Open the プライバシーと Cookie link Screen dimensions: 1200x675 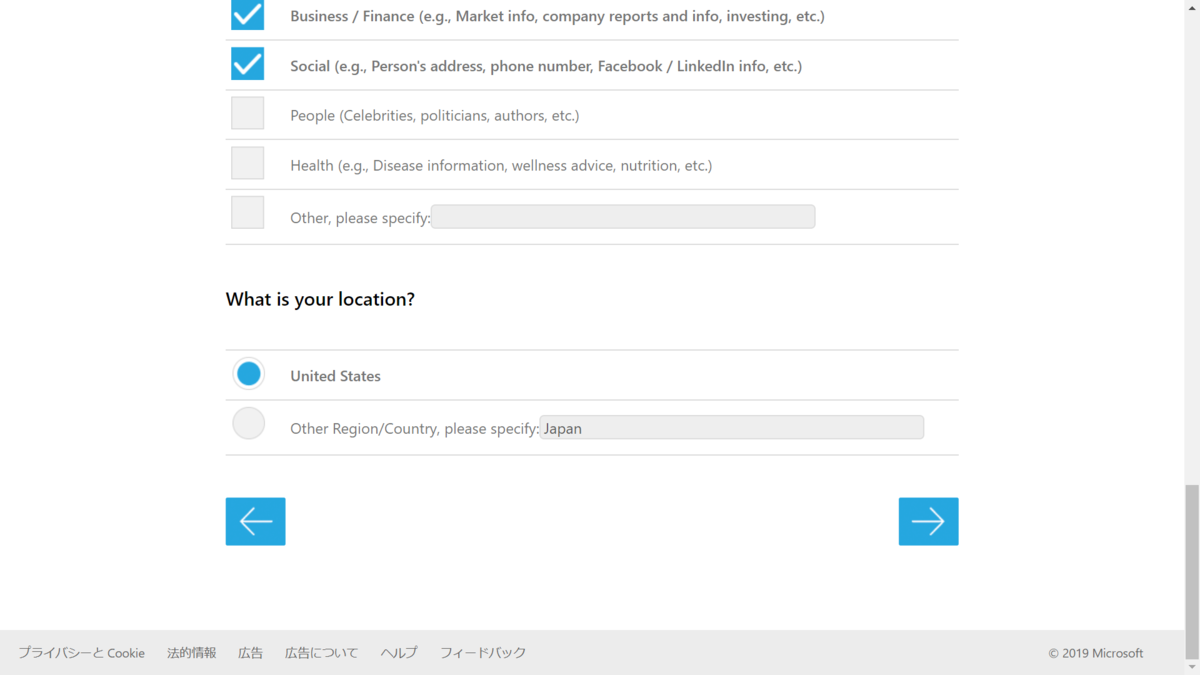pos(81,653)
